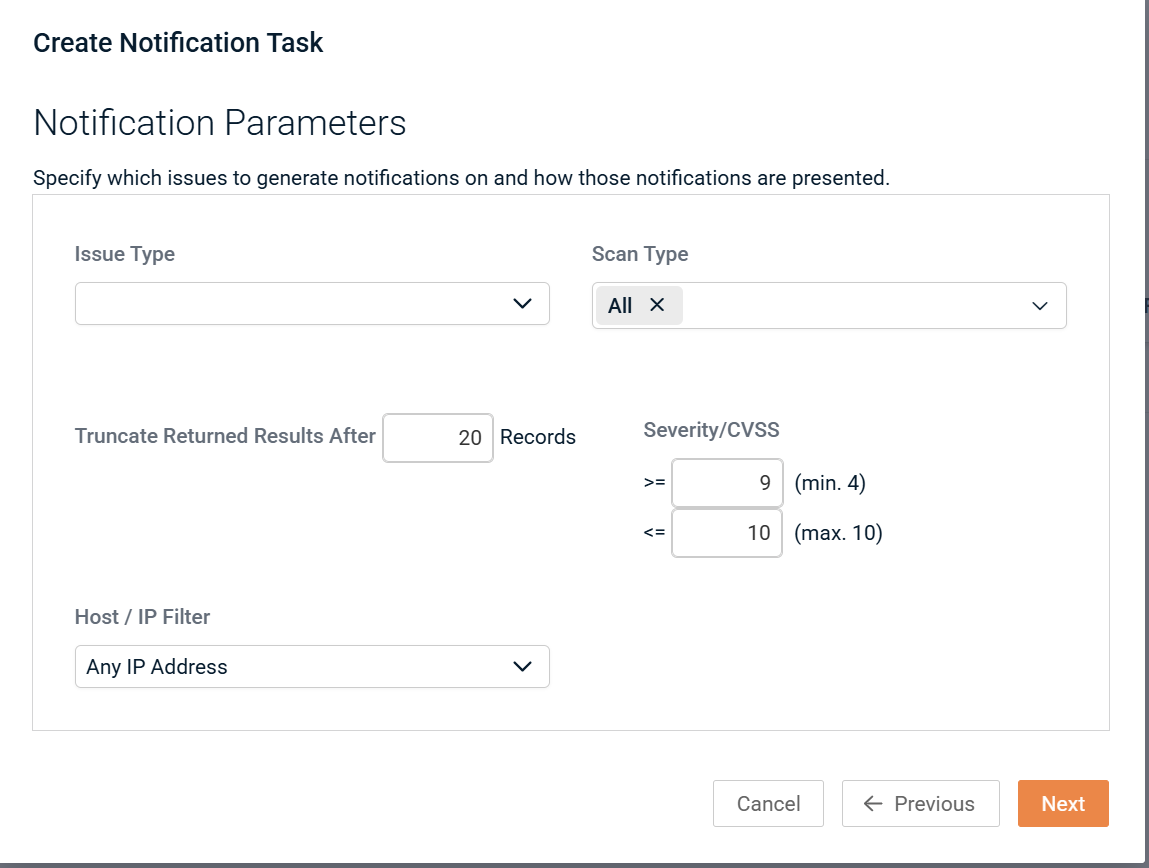Click the "Notification Parameters" heading
Viewport: 1149px width, 868px height.
[220, 123]
